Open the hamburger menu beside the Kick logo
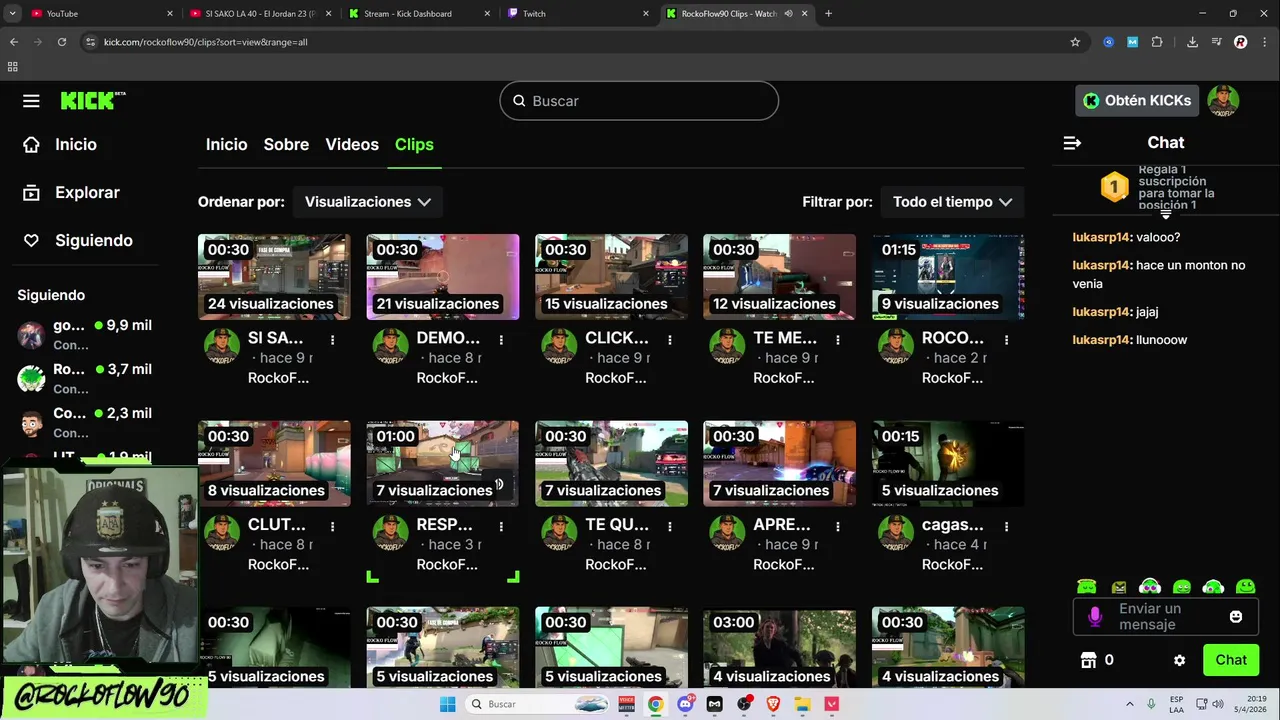The image size is (1280, 720). tap(31, 101)
